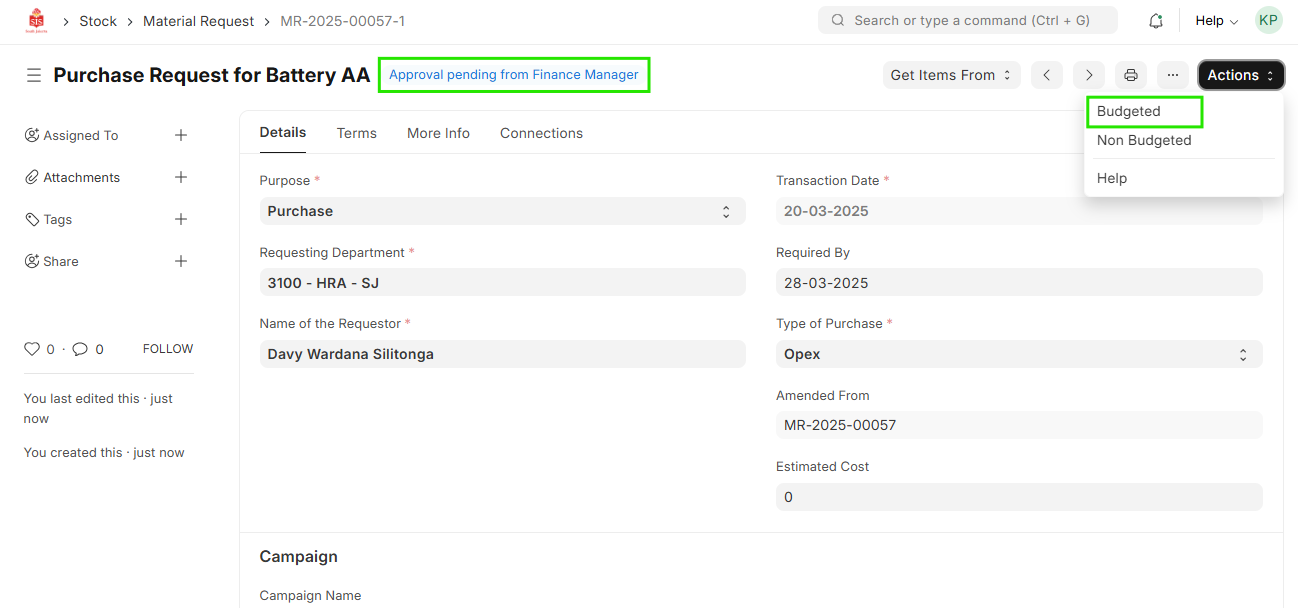Viewport: 1298px width, 608px height.
Task: Toggle the sidebar hamburger menu
Action: tap(34, 75)
